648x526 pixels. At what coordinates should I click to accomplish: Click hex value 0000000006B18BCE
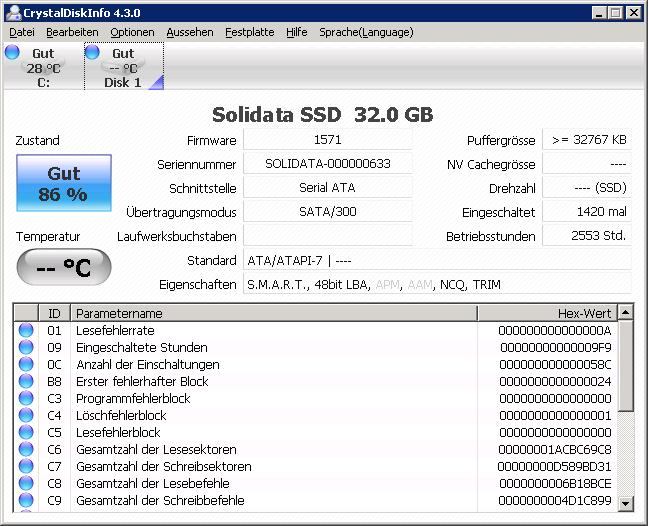coord(555,483)
